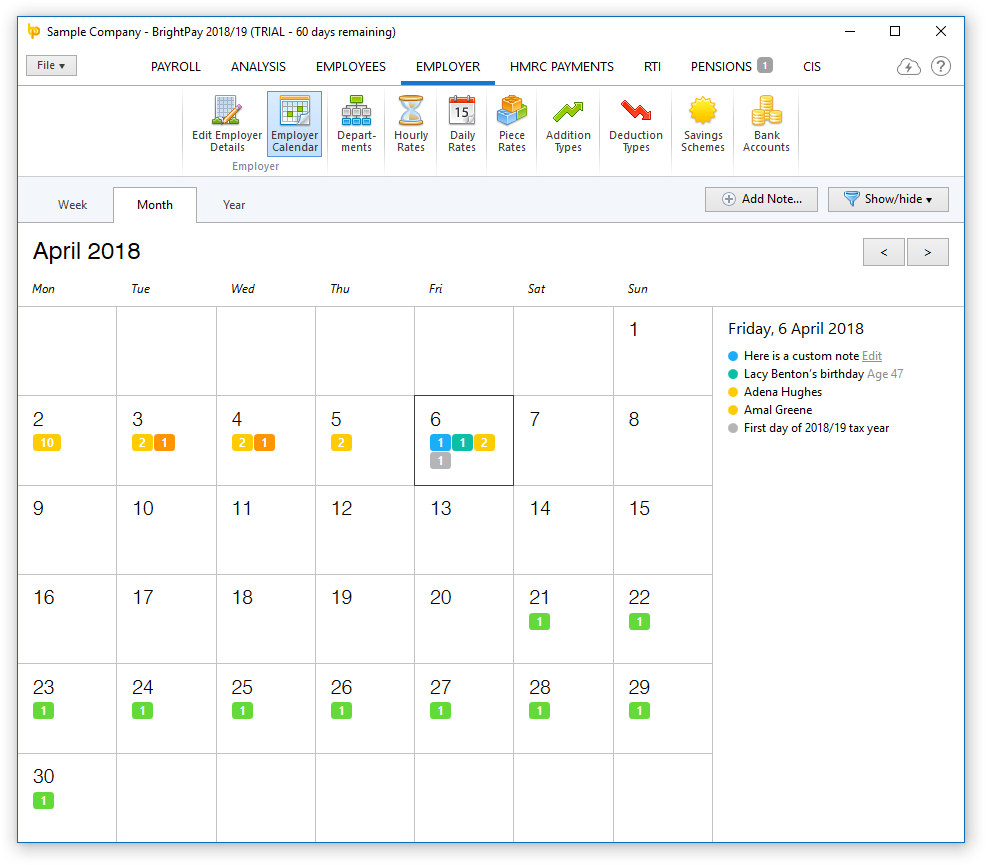Open Piece Rates blocks icon
The height and width of the screenshot is (865, 986).
click(512, 124)
